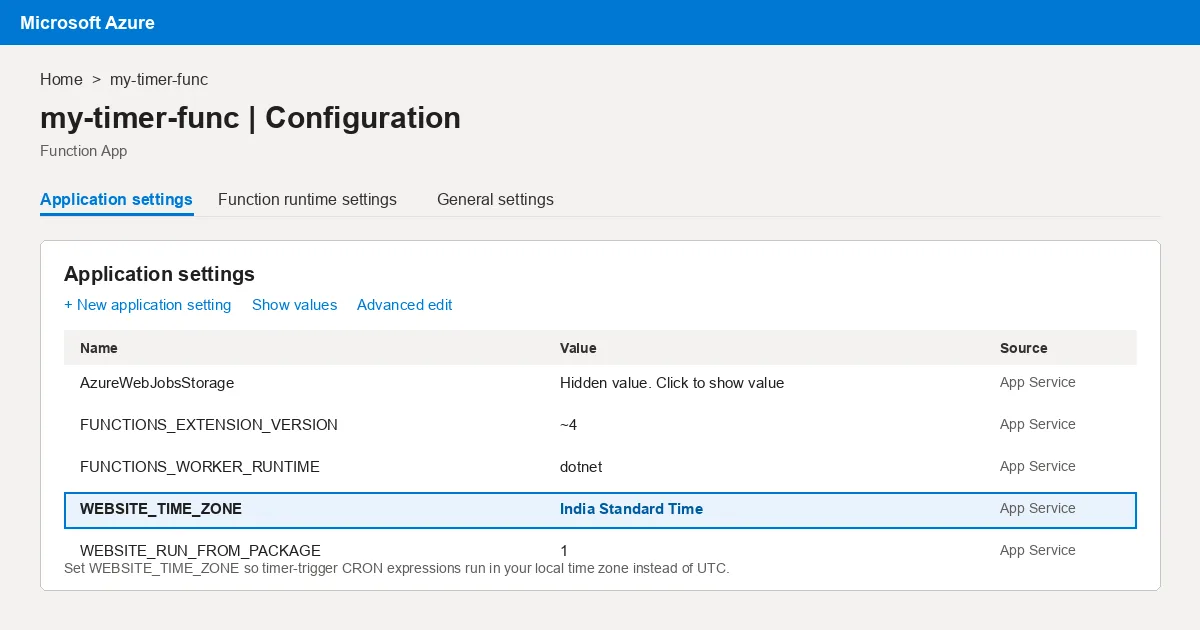The image size is (1200, 630).
Task: Click the Function App subtitle
Action: tap(83, 151)
